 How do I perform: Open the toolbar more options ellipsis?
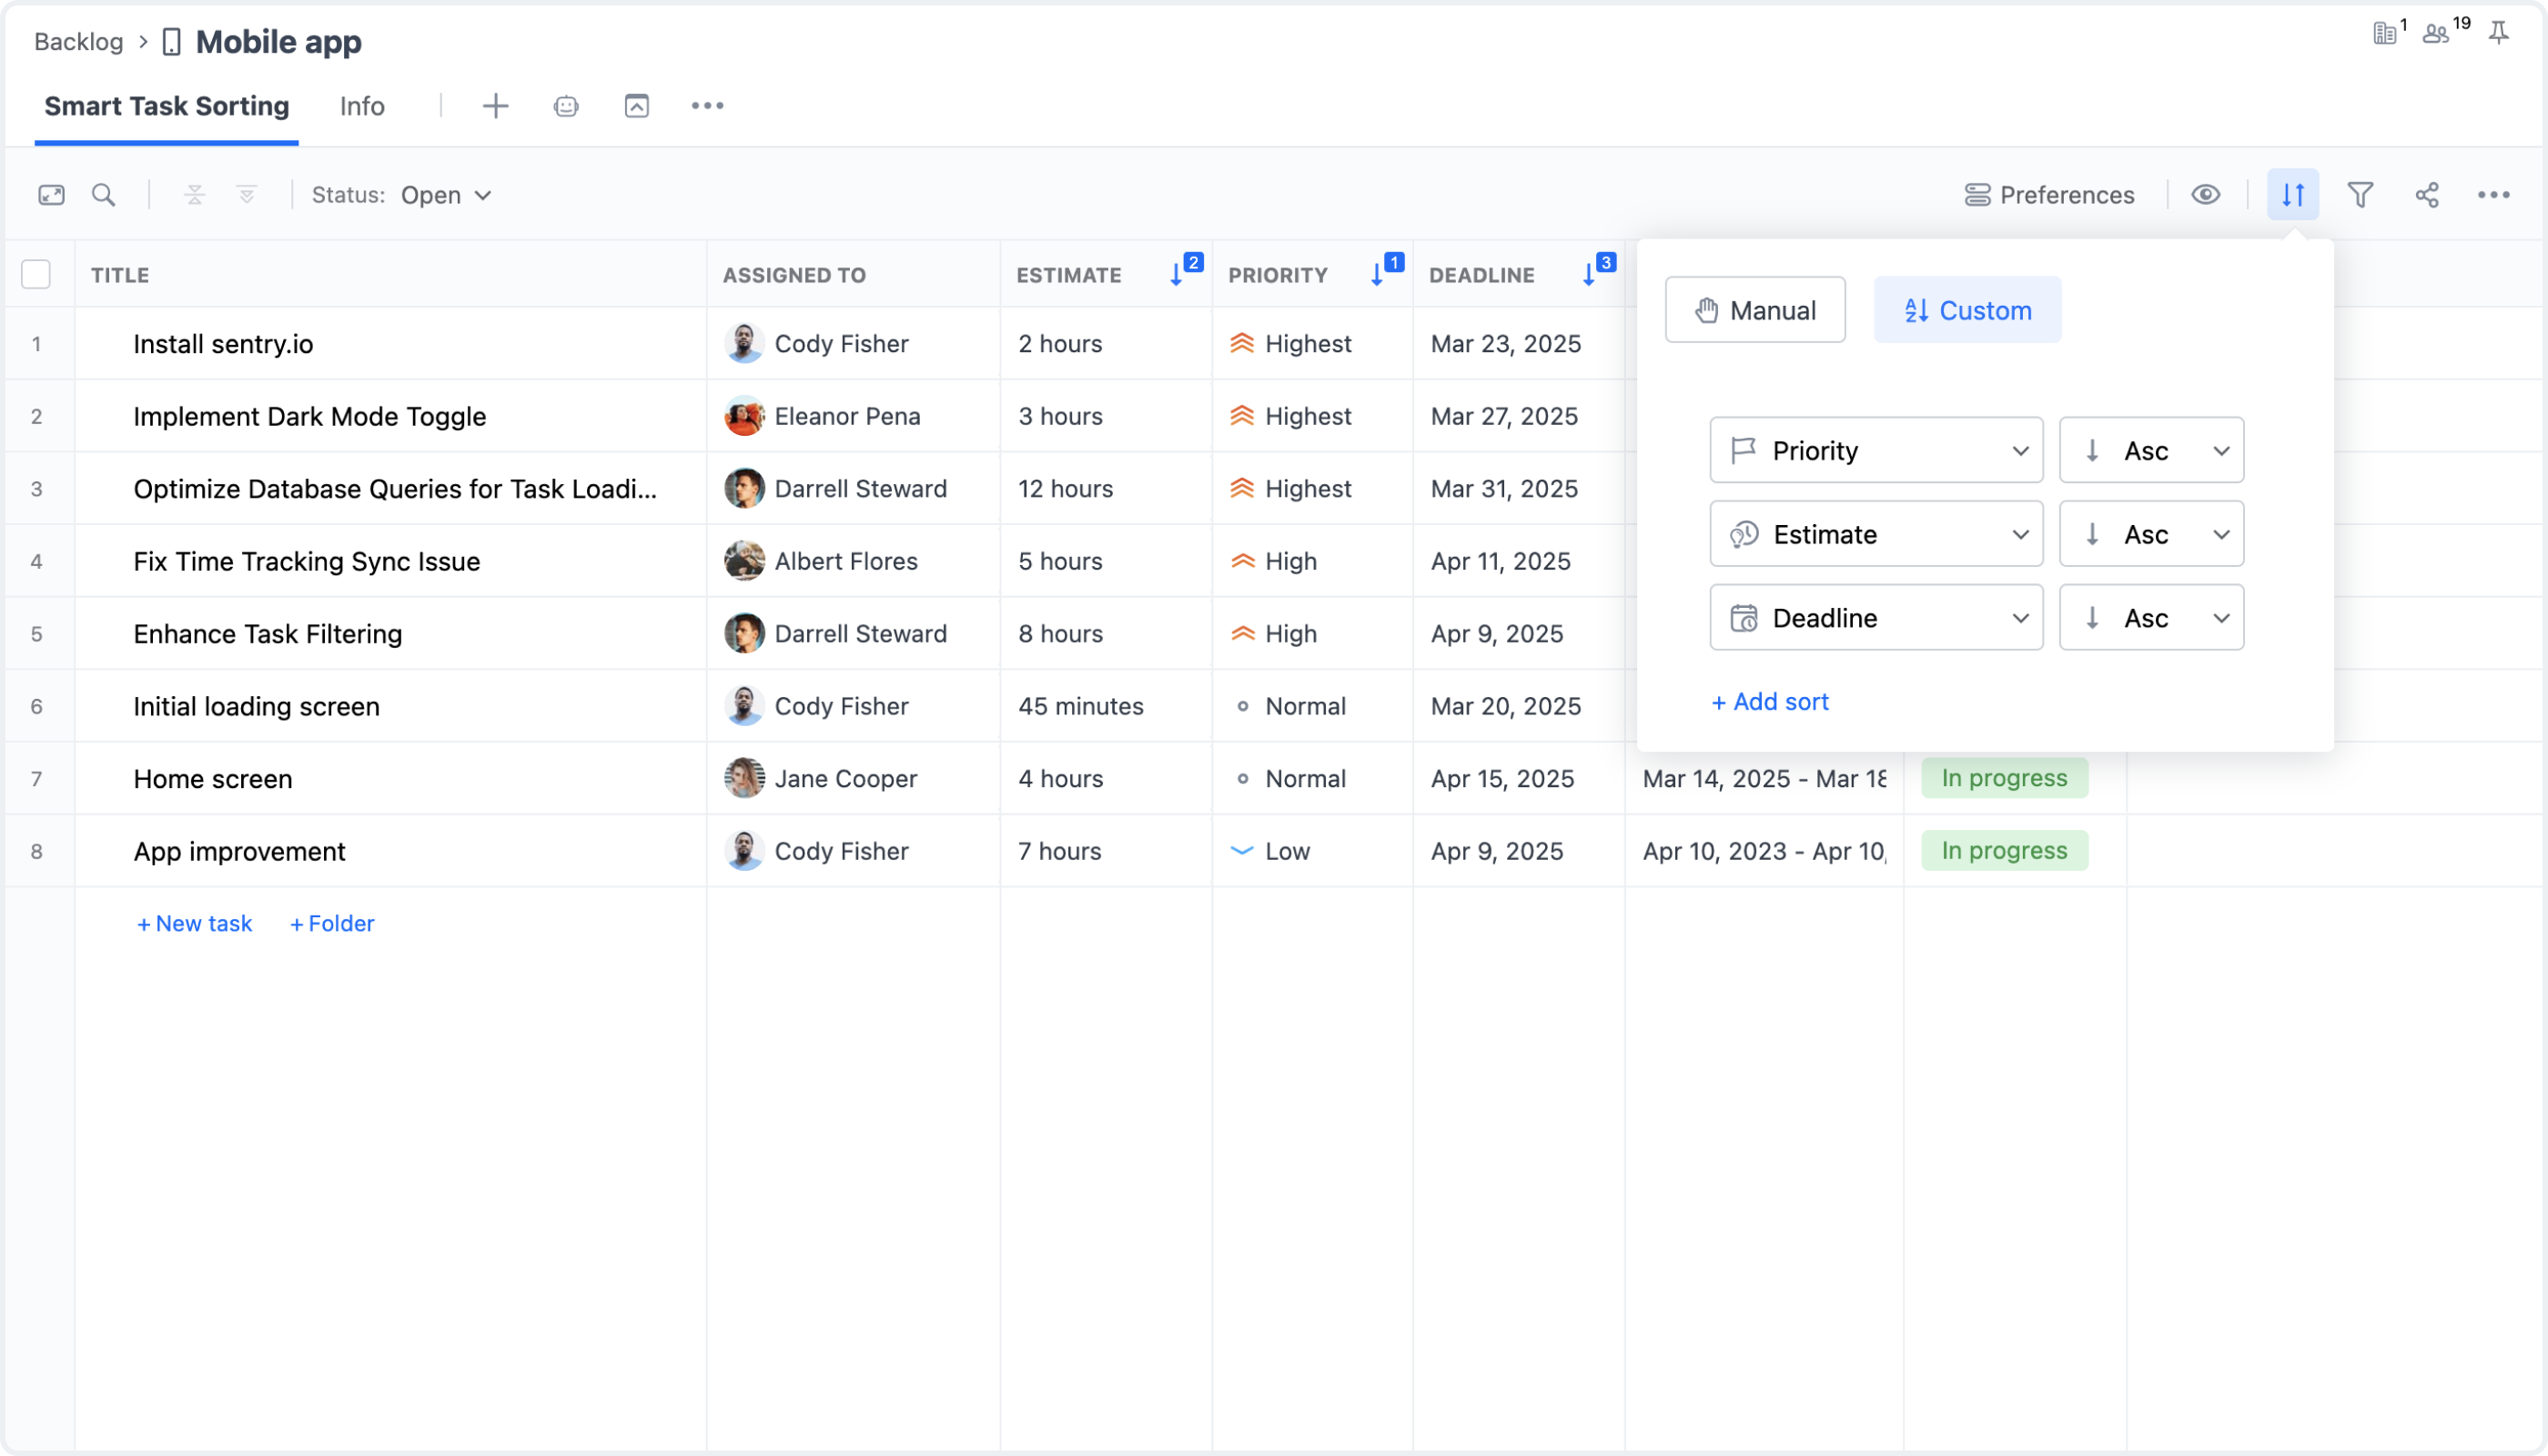(x=2493, y=195)
